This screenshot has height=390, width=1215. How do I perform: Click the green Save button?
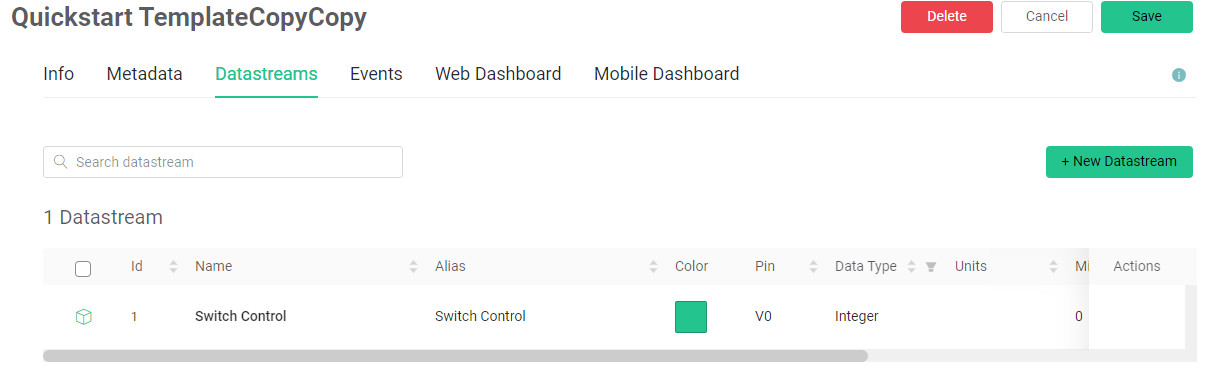[x=1147, y=17]
